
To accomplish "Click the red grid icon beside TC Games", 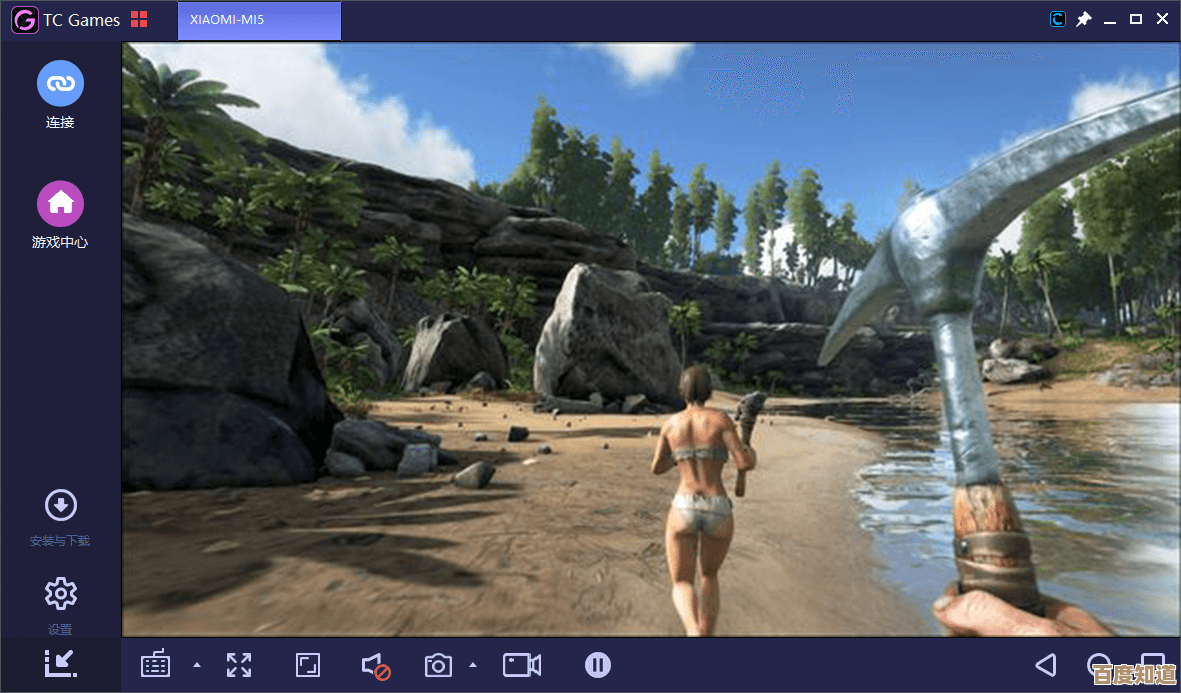I will [x=139, y=20].
